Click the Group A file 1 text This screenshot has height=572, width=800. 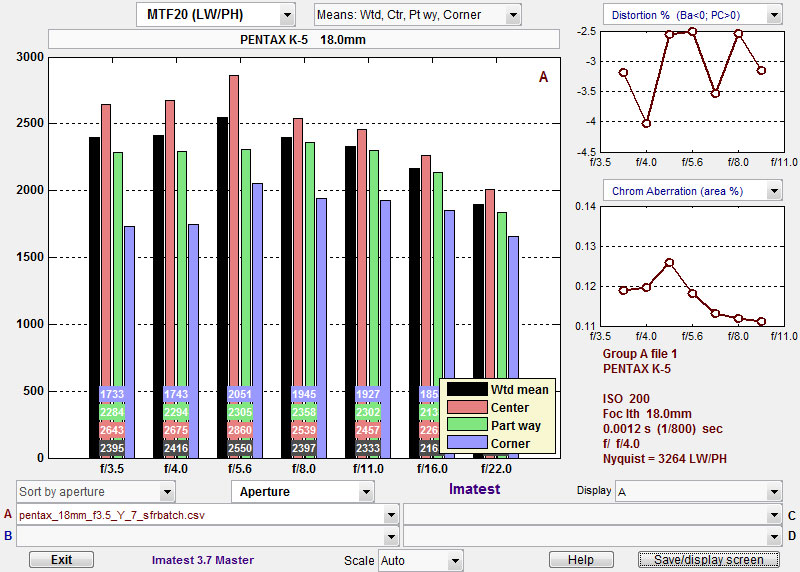[640, 354]
